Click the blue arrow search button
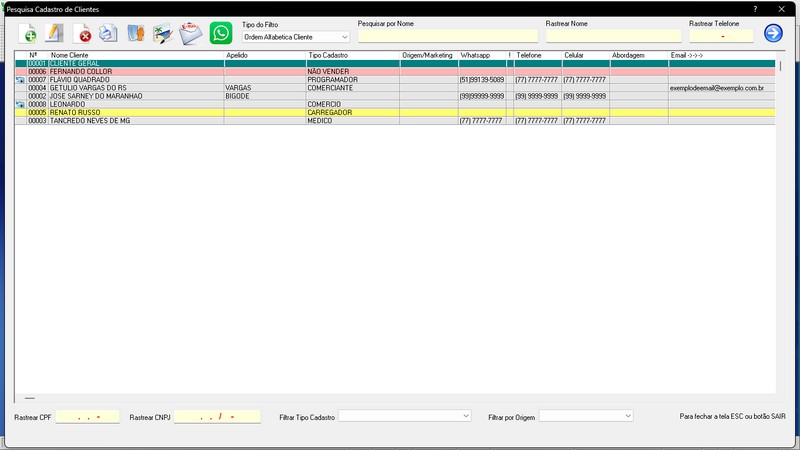This screenshot has width=800, height=450. point(773,33)
